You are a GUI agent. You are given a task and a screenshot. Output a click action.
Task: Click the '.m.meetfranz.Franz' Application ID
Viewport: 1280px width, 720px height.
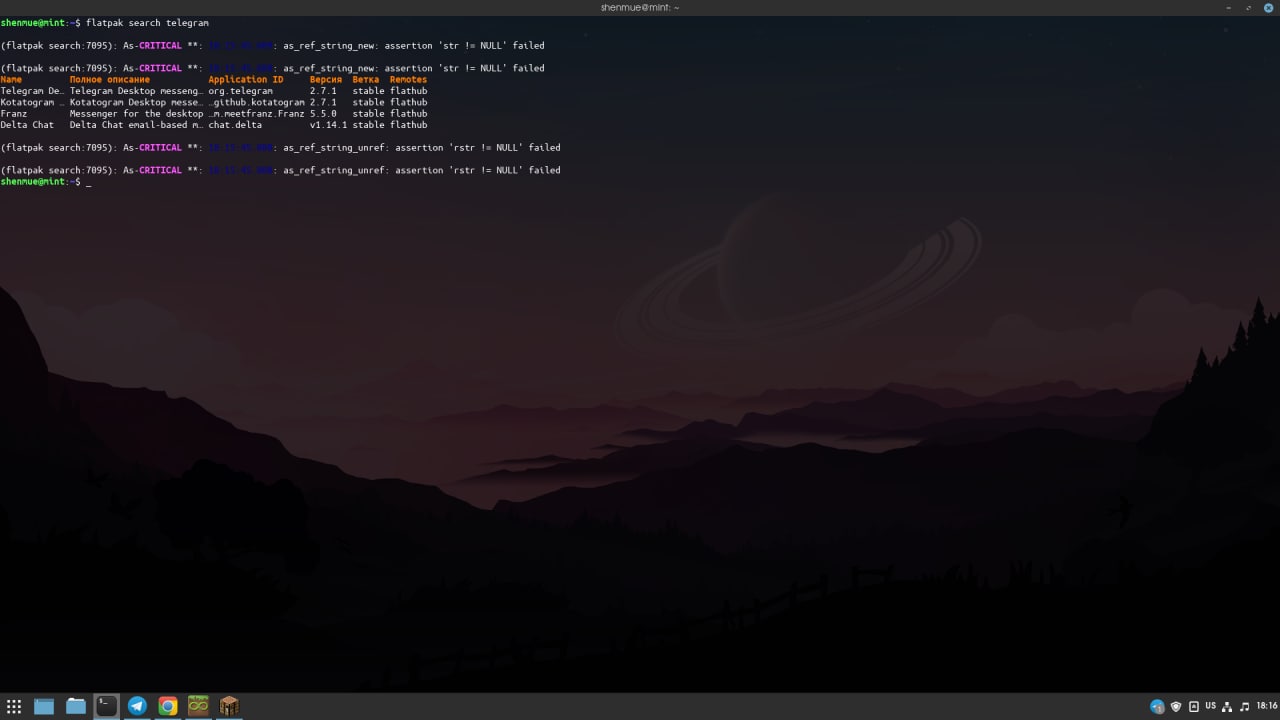pos(256,114)
